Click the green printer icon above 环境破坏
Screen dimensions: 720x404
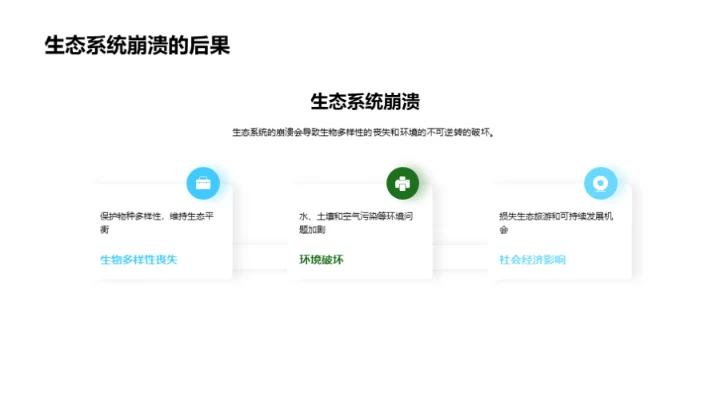click(x=403, y=183)
